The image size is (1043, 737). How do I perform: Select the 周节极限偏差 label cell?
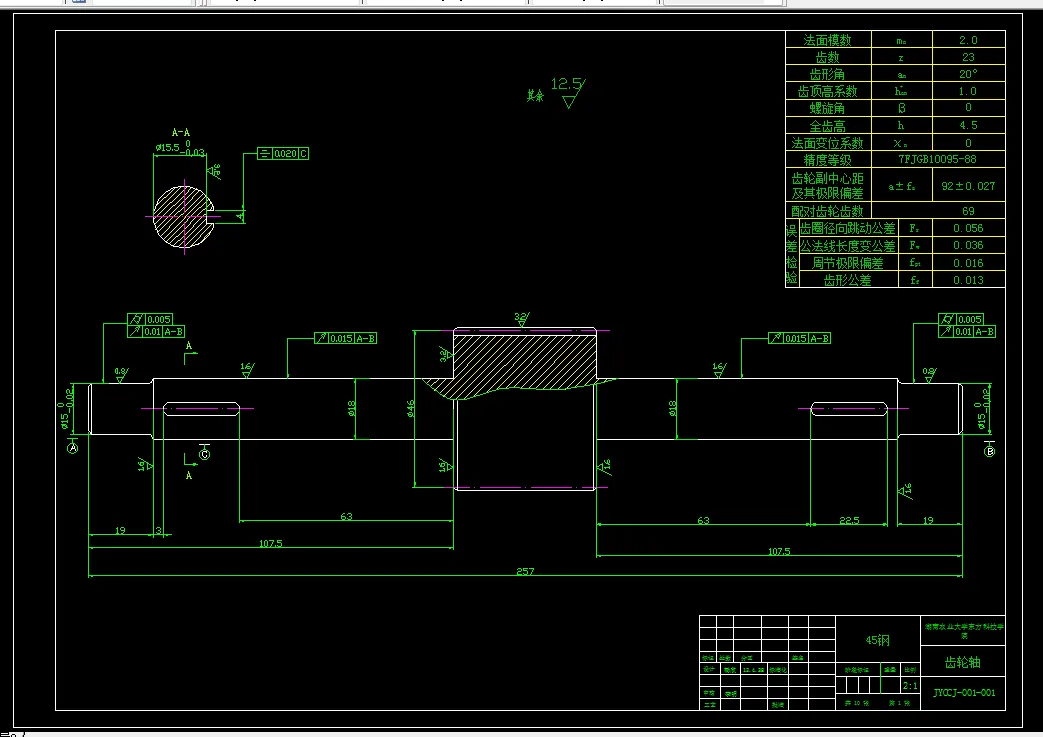(x=848, y=263)
